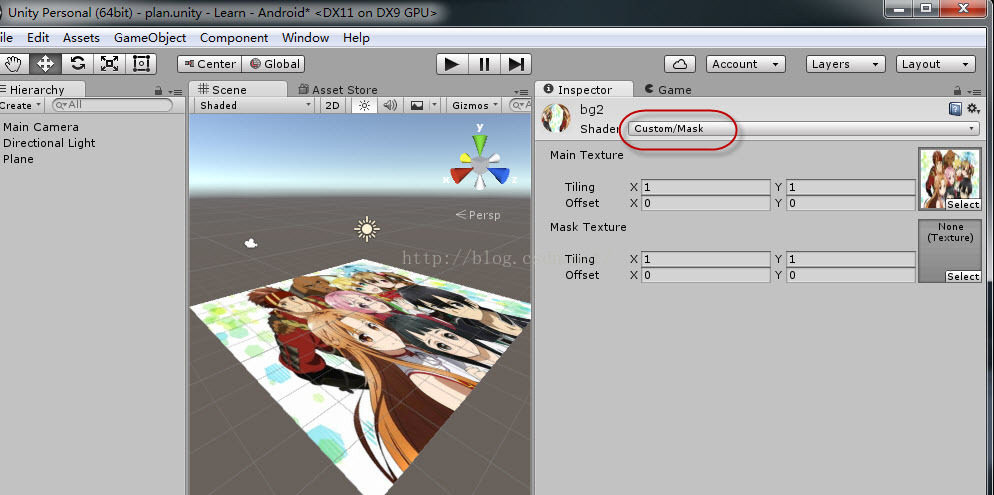
Task: Click Main Texture Offset Y field
Action: [851, 203]
